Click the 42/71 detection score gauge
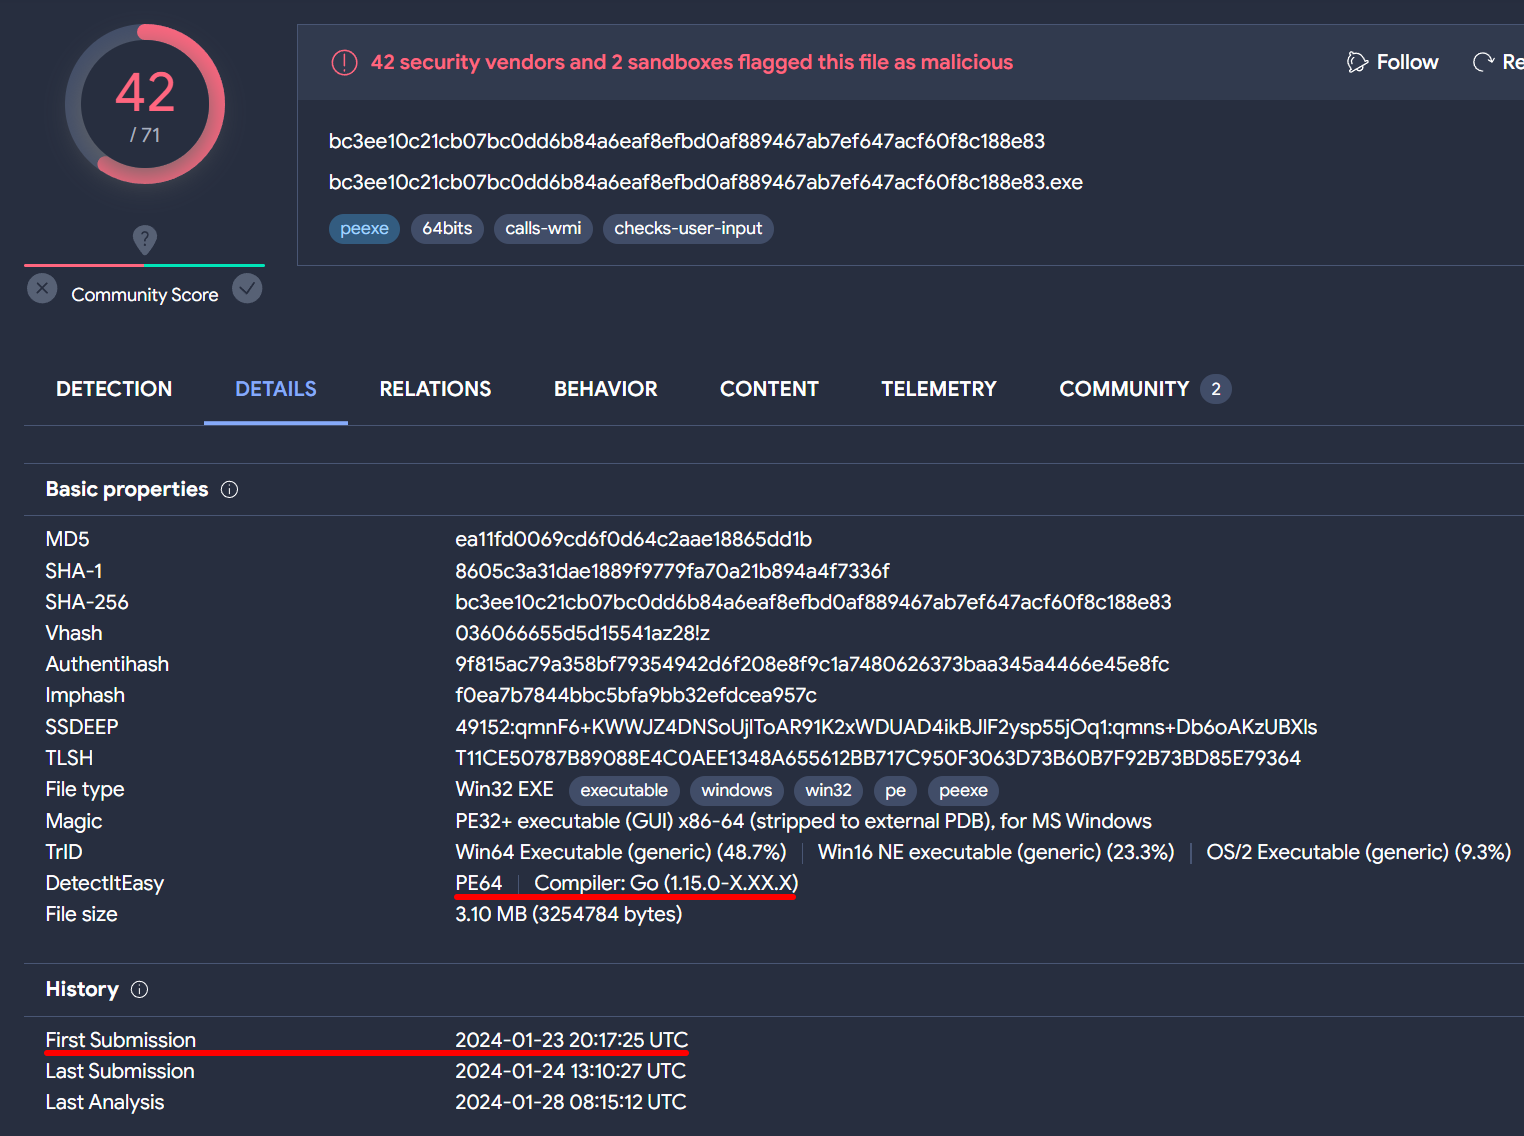 [x=145, y=104]
